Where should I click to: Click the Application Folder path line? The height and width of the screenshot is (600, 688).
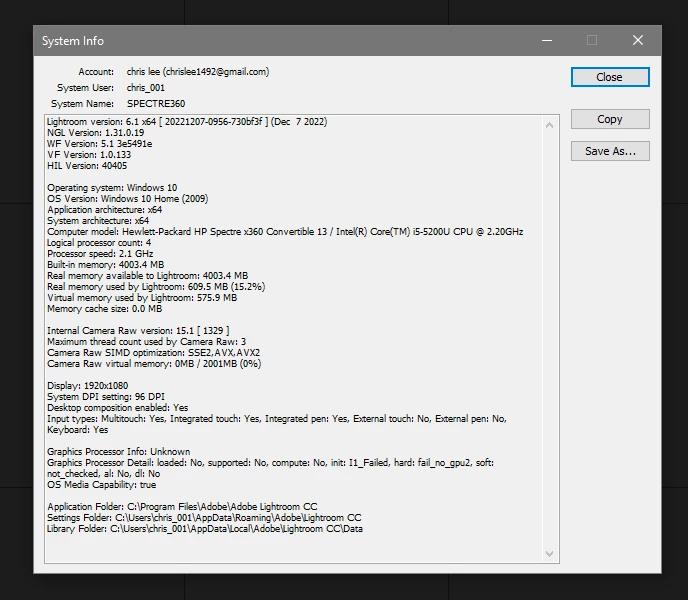[182, 507]
